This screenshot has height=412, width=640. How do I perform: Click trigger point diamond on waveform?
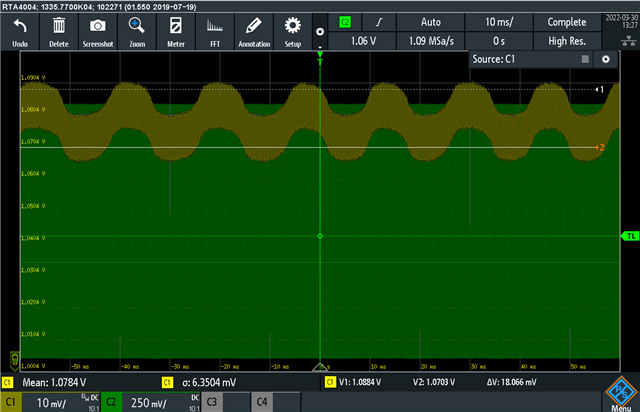point(320,236)
